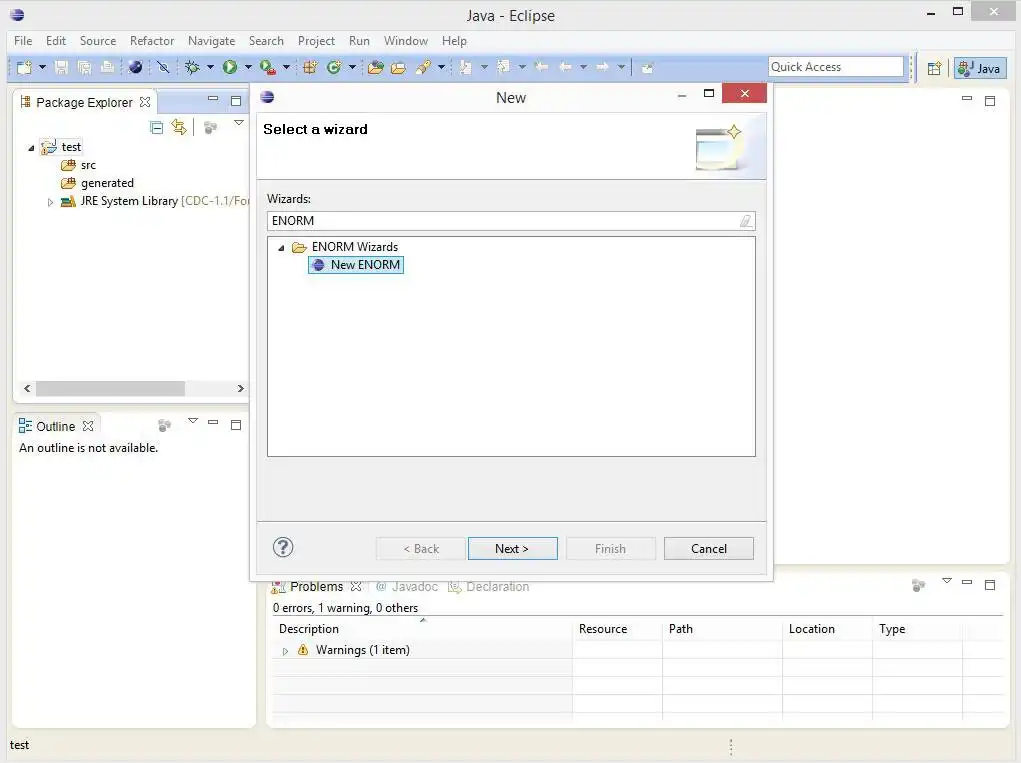
Task: Click the Save All toolbar icon
Action: tap(85, 67)
